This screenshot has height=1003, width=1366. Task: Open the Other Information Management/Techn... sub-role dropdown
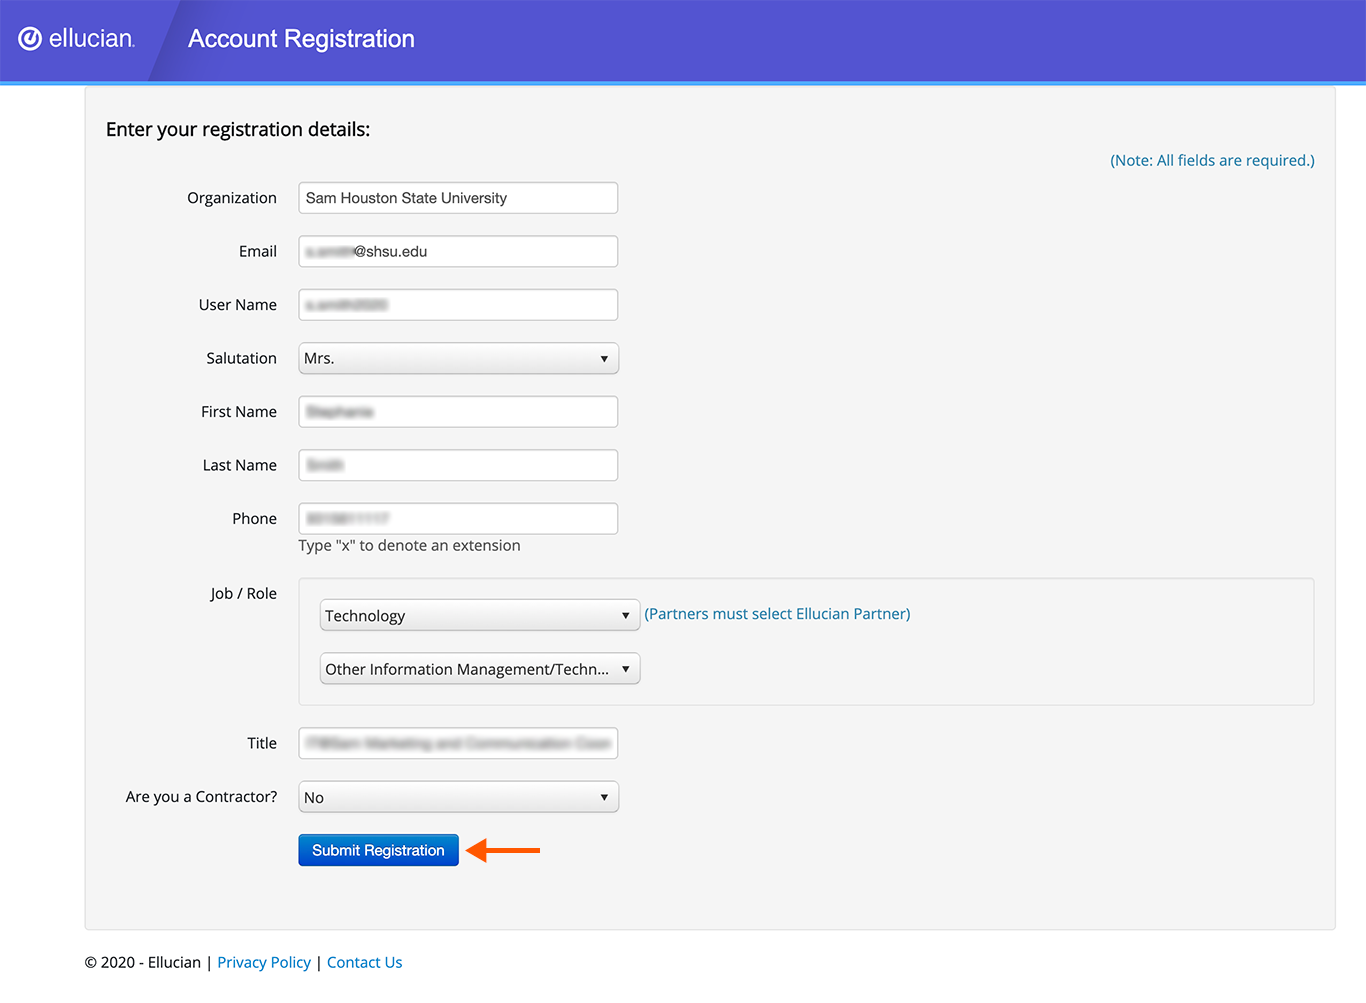pyautogui.click(x=626, y=668)
